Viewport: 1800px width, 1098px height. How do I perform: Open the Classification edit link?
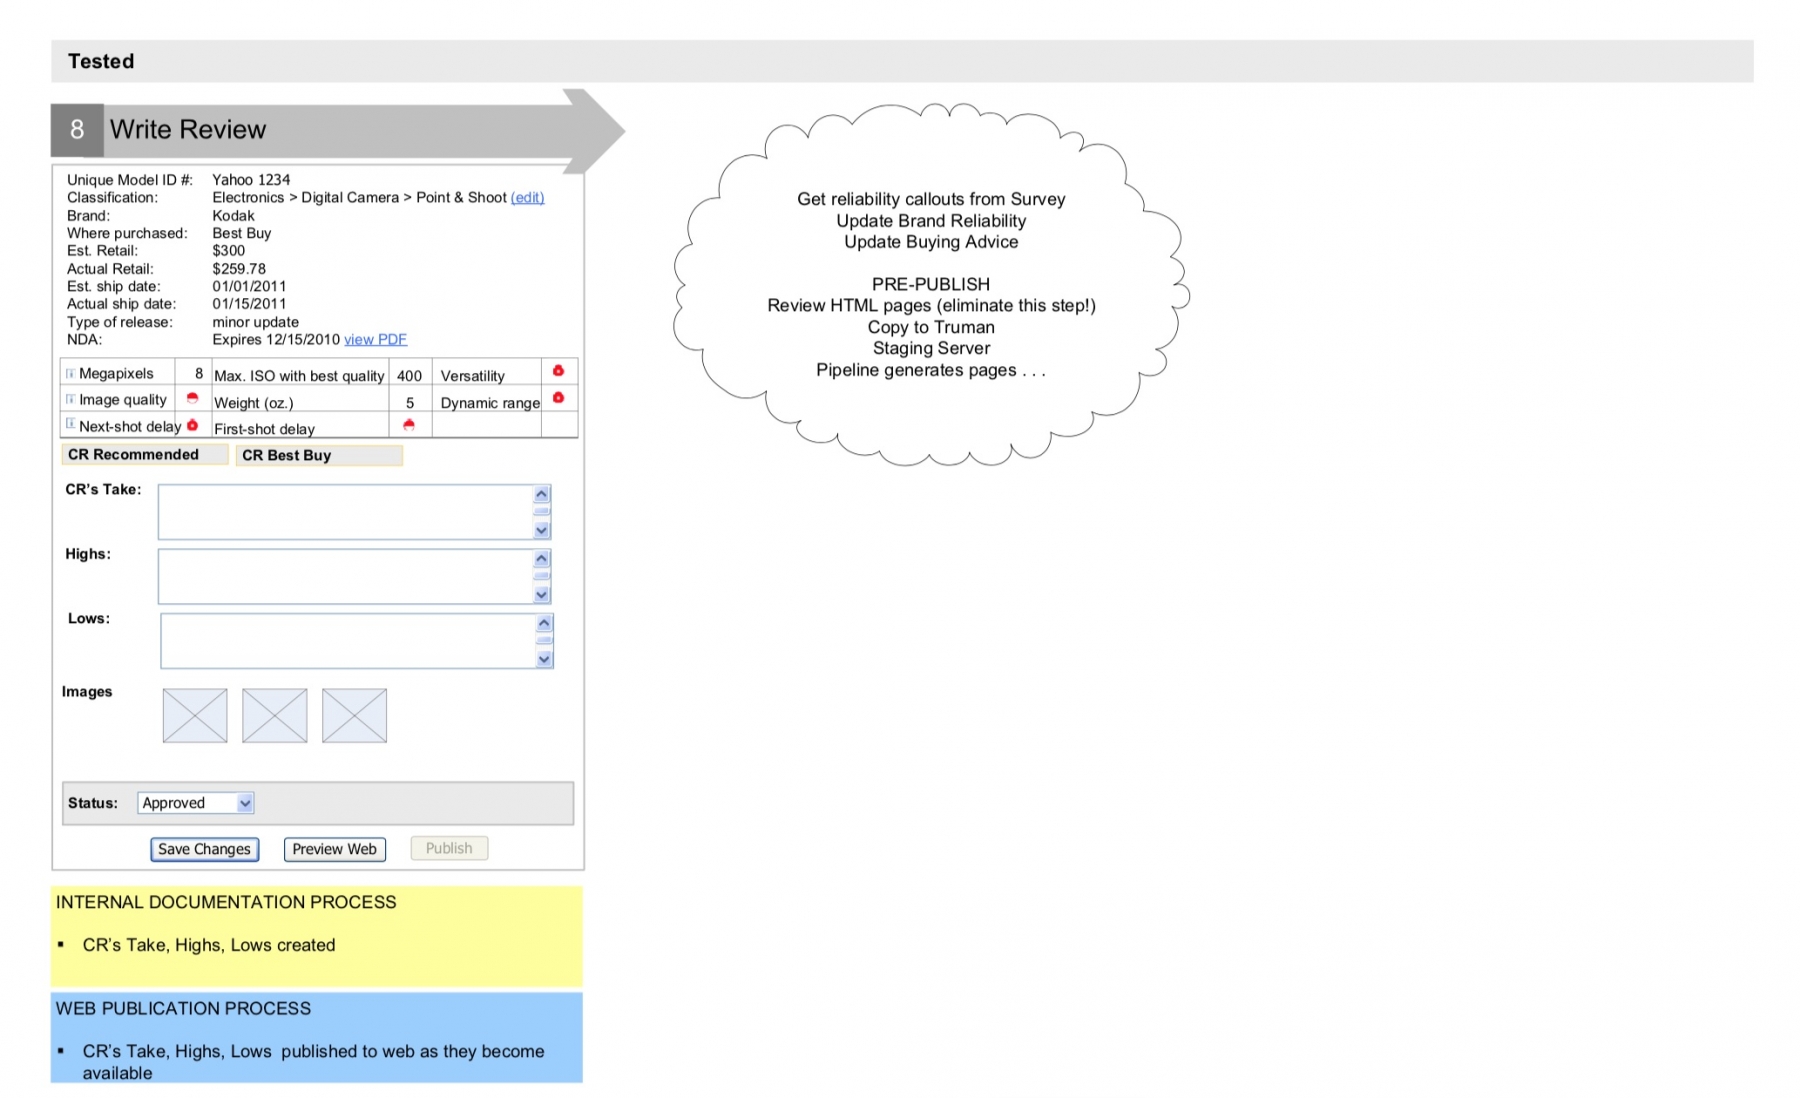(x=527, y=198)
